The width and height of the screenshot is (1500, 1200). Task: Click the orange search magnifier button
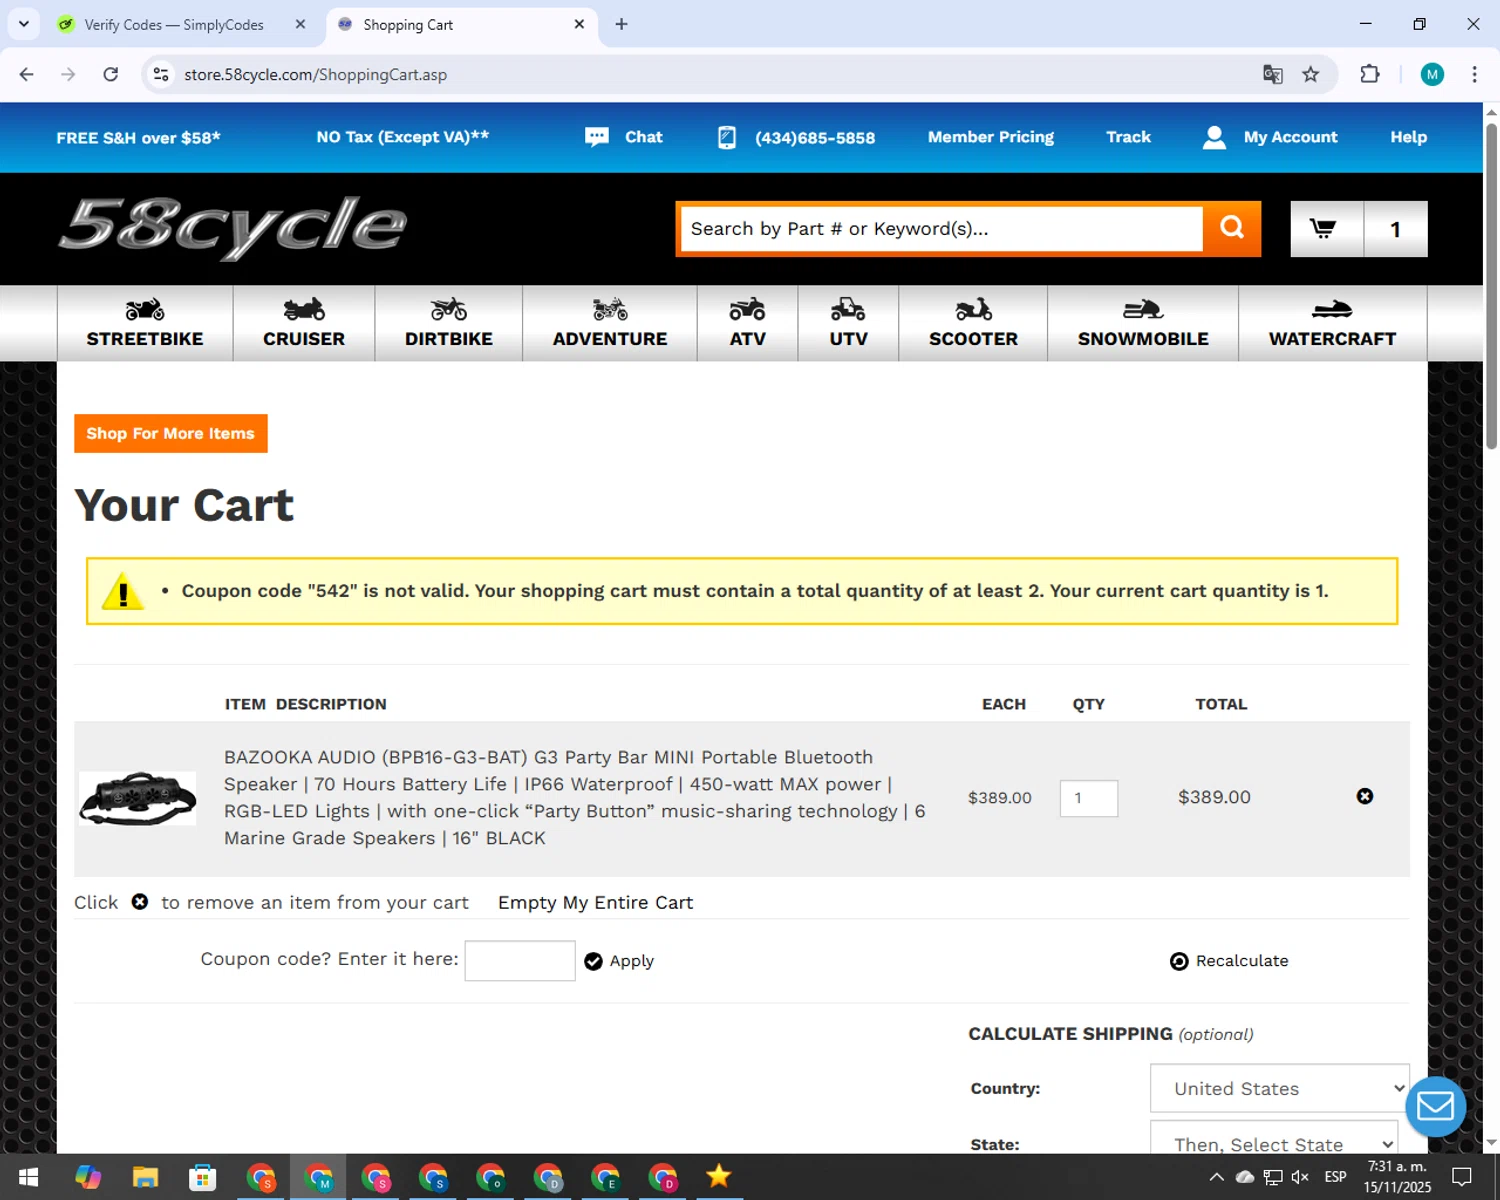click(x=1231, y=228)
